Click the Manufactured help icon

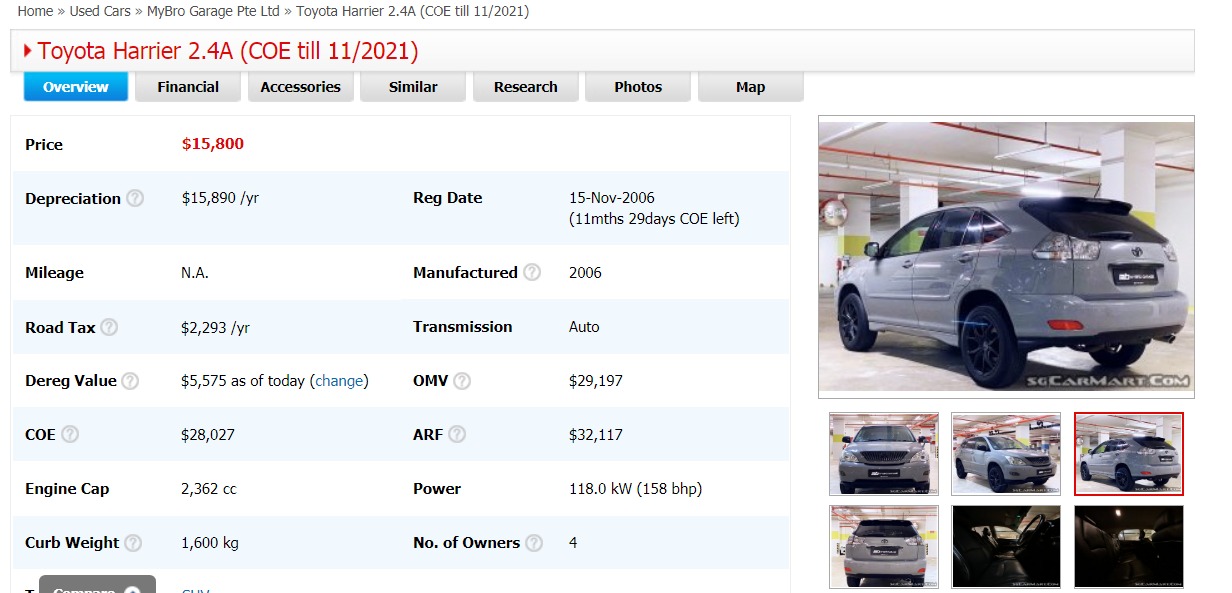[532, 273]
